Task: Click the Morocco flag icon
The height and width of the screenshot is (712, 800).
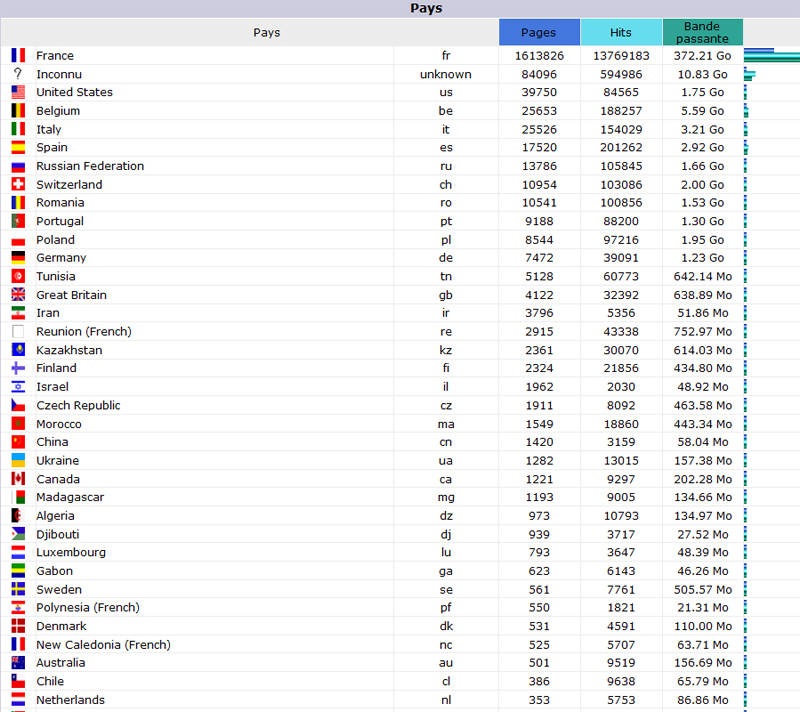Action: pos(18,423)
